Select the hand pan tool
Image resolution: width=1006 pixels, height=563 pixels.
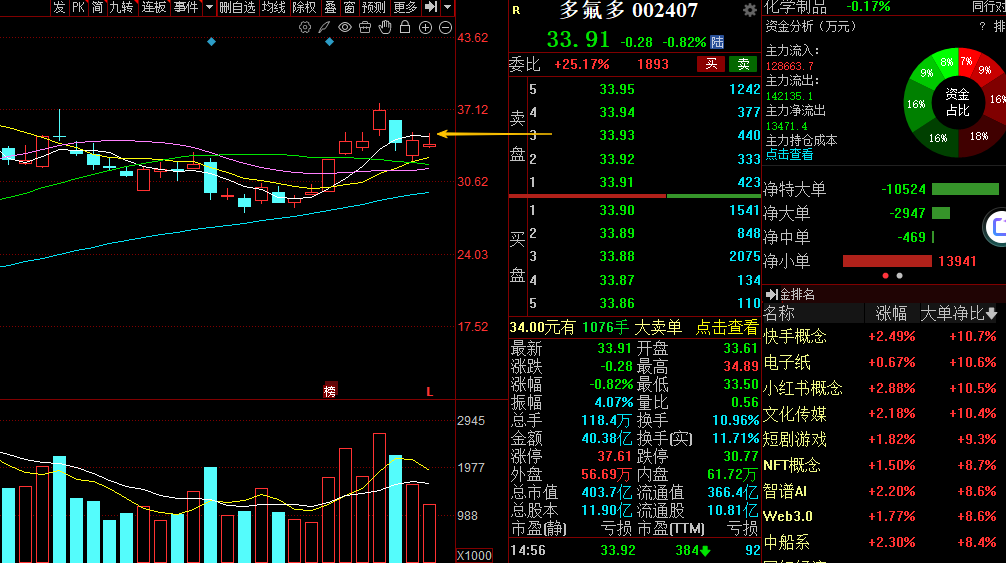pos(385,27)
